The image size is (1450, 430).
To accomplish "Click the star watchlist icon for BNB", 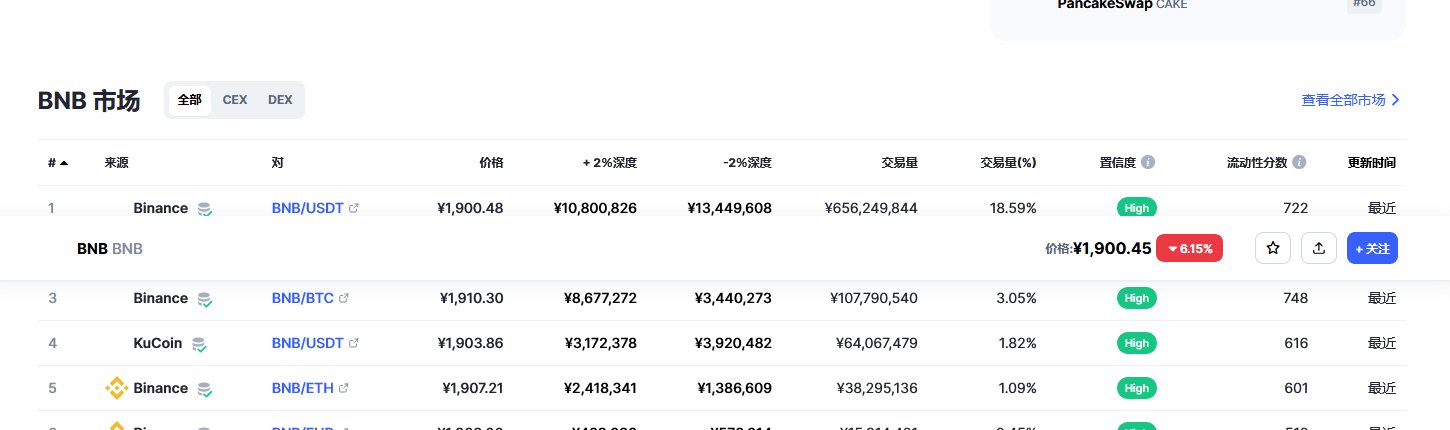I will click(x=1273, y=248).
